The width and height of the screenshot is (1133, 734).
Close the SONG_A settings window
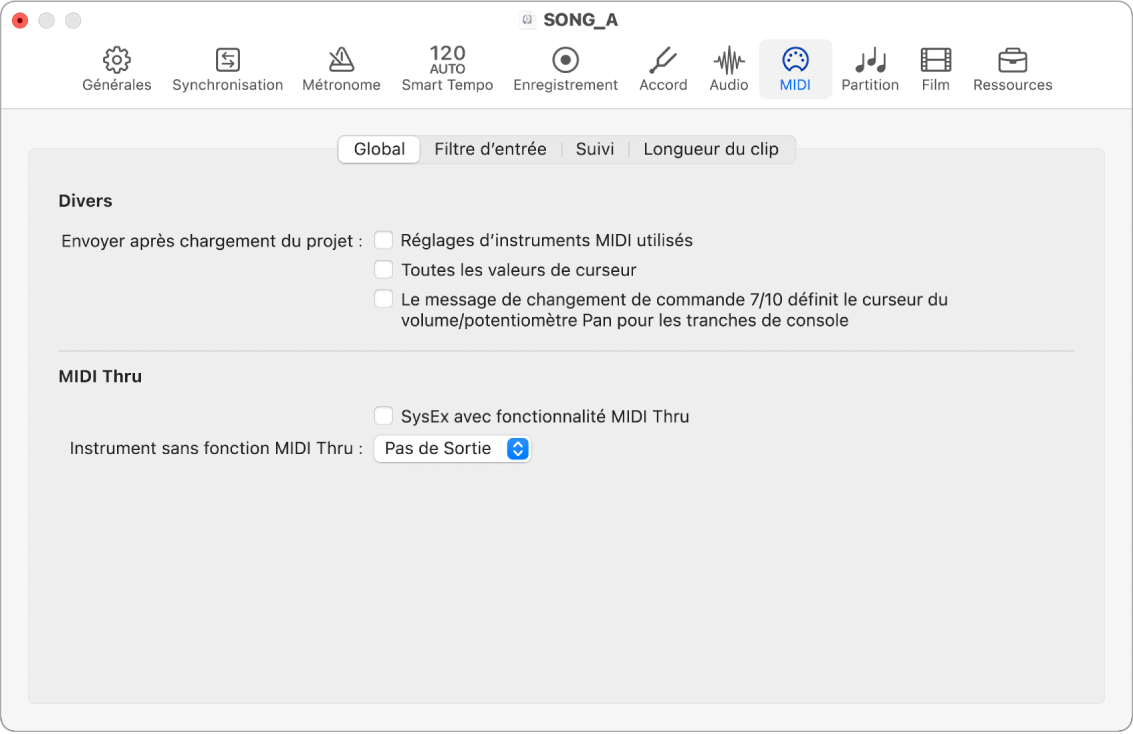pos(20,20)
